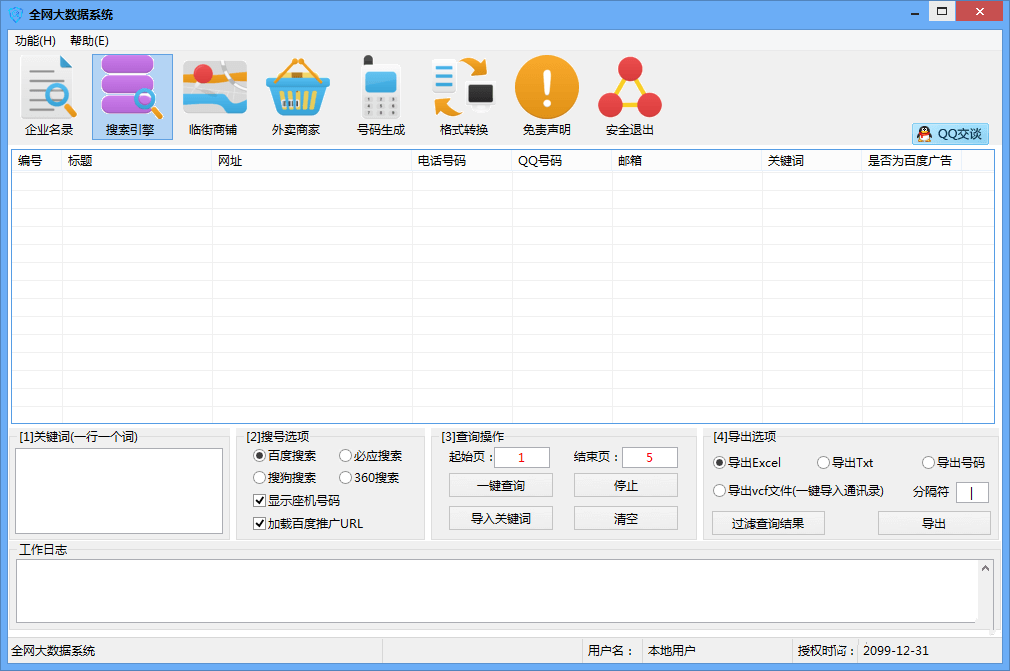The image size is (1010, 671).
Task: Click the 过滤查询结果 filter results button
Action: 768,524
